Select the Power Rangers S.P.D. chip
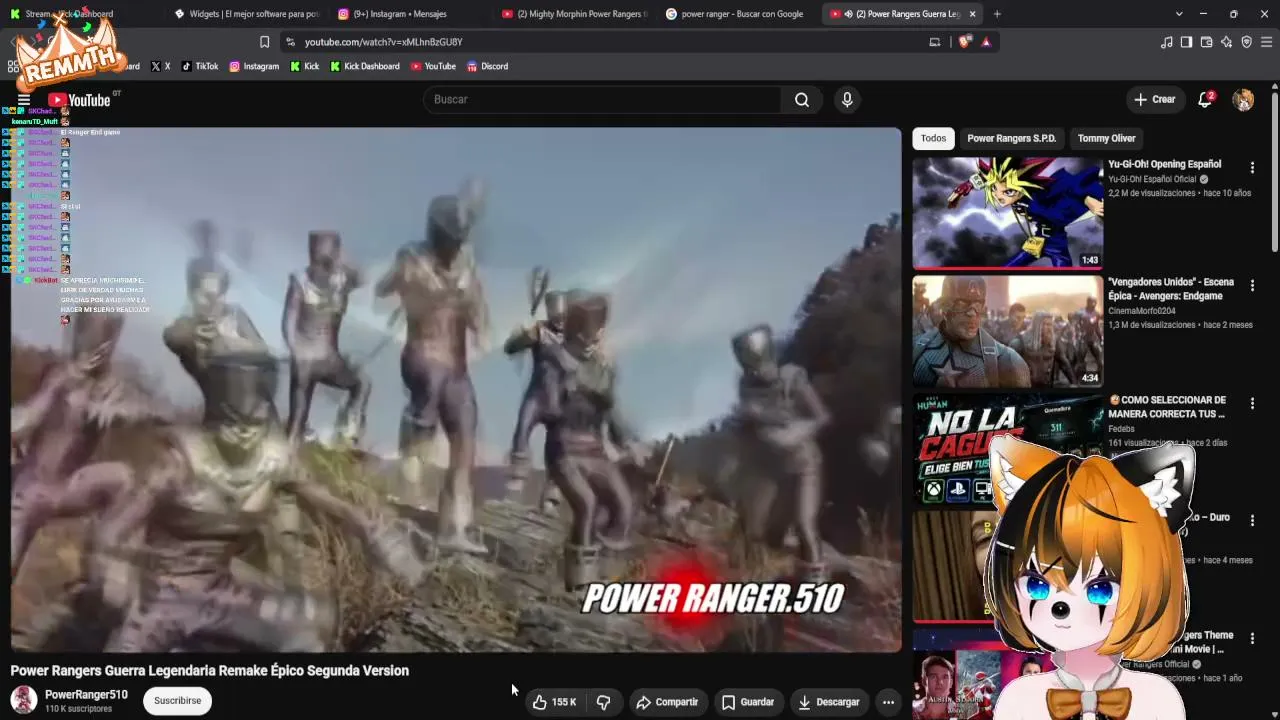Image resolution: width=1280 pixels, height=720 pixels. [x=1011, y=138]
